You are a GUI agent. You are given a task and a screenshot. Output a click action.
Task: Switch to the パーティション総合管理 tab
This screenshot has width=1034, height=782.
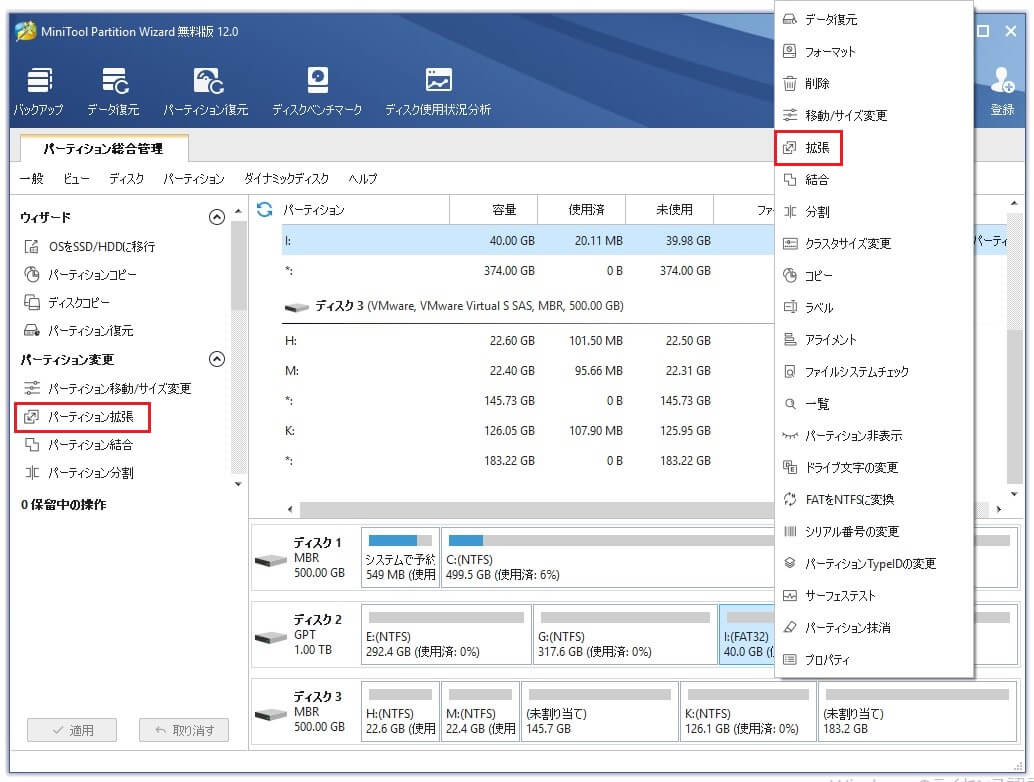pyautogui.click(x=104, y=147)
